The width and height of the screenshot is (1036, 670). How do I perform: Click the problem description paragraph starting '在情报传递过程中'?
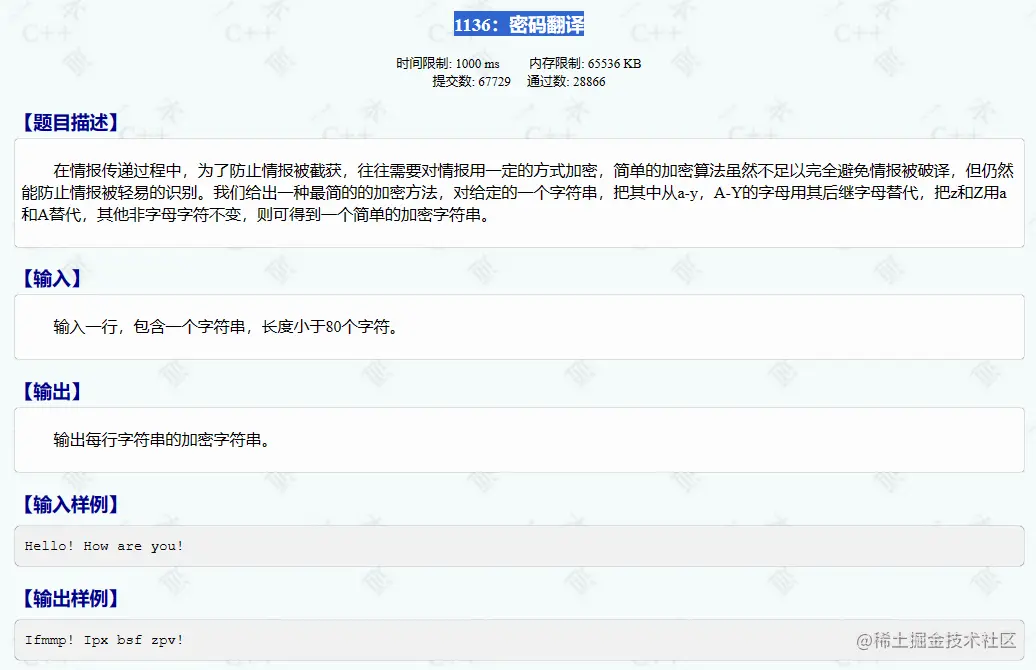pos(517,193)
